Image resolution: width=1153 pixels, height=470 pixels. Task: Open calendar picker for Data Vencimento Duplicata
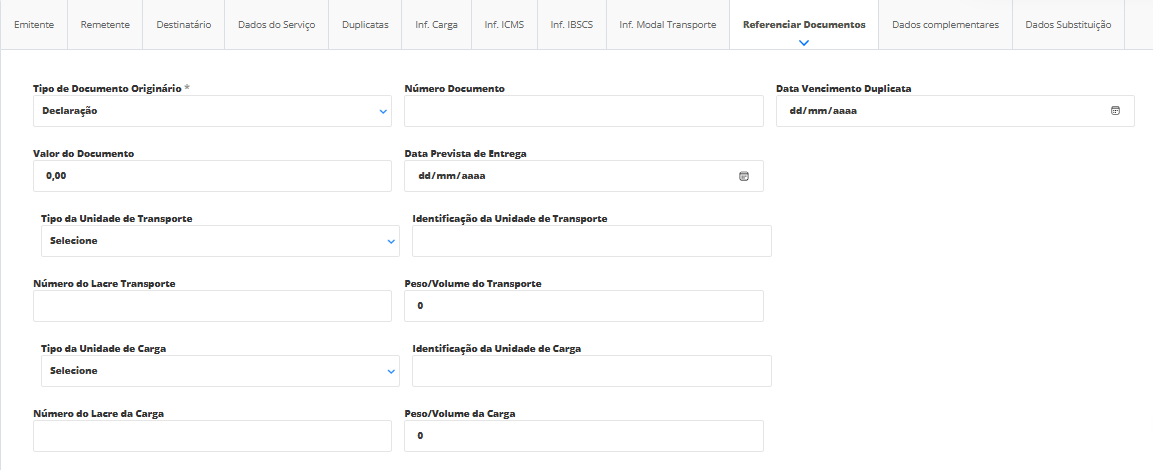click(x=1115, y=111)
